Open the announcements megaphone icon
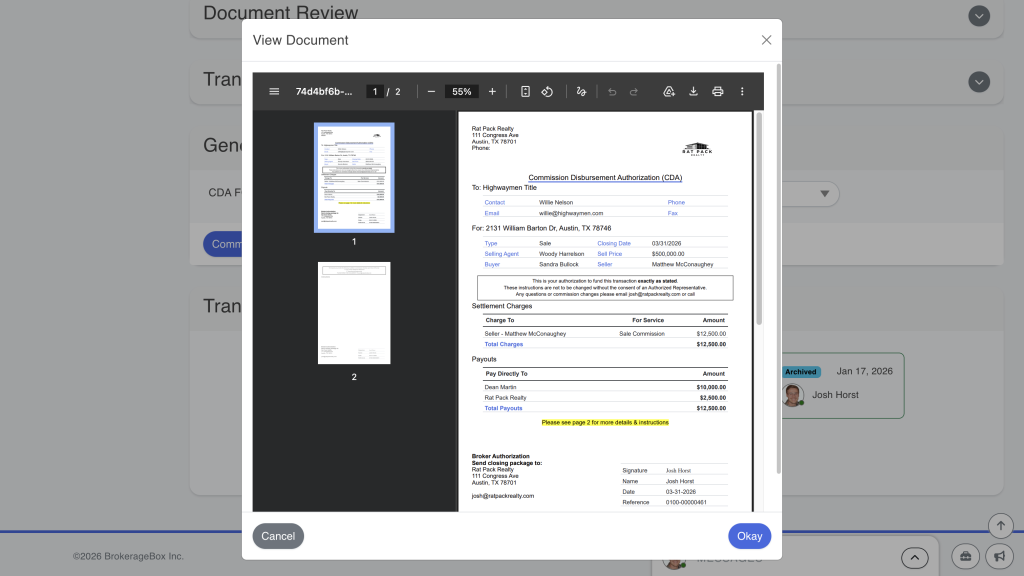1024x576 pixels. pyautogui.click(x=999, y=557)
